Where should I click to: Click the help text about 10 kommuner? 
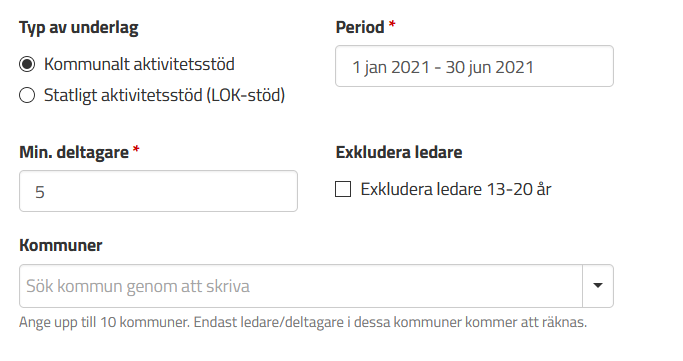click(303, 322)
